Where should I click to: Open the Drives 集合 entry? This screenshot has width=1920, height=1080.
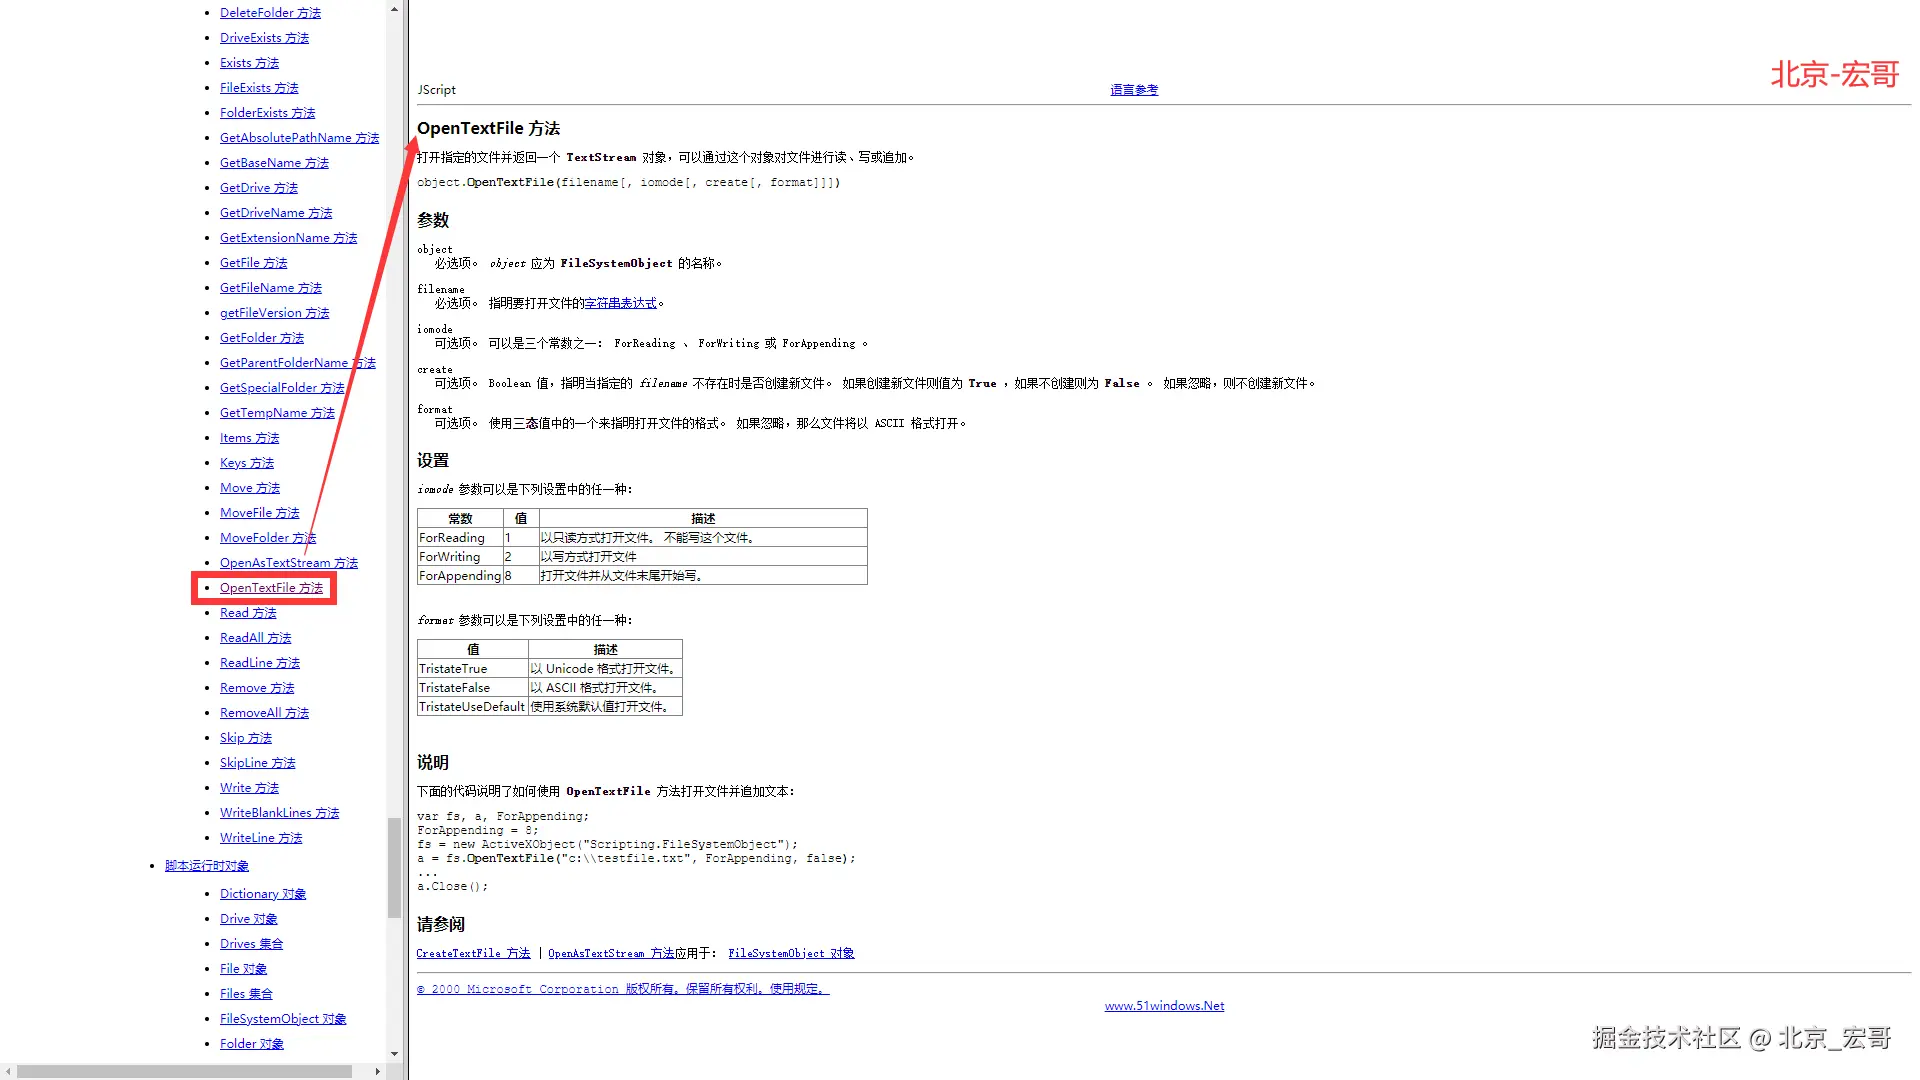251,944
